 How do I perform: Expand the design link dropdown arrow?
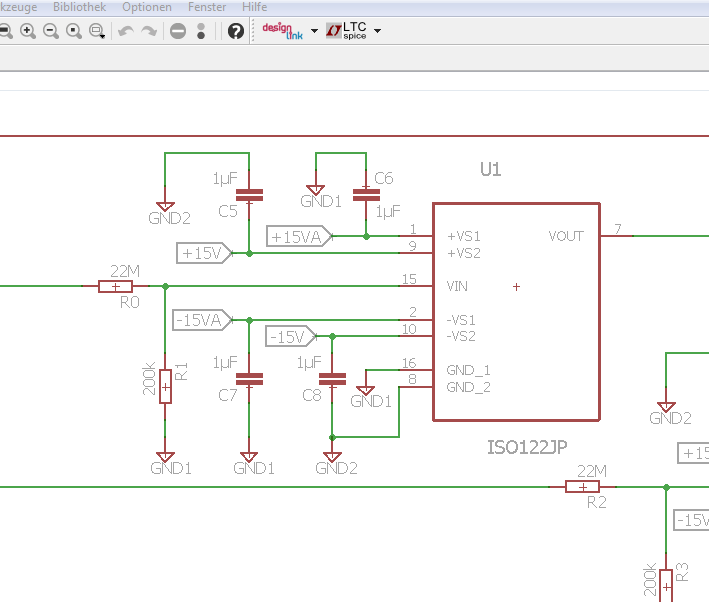[x=314, y=31]
